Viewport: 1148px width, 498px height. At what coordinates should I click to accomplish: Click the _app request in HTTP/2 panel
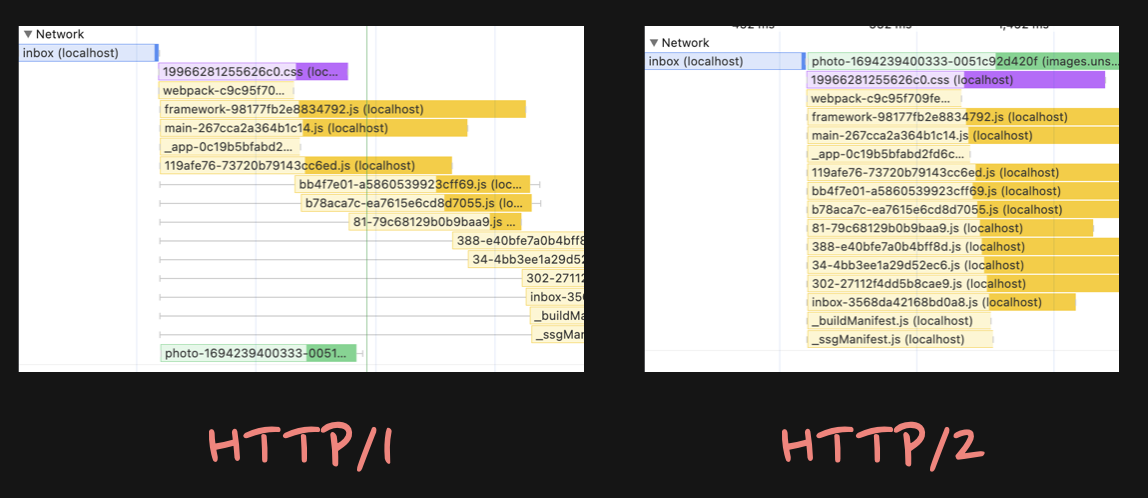pos(888,154)
